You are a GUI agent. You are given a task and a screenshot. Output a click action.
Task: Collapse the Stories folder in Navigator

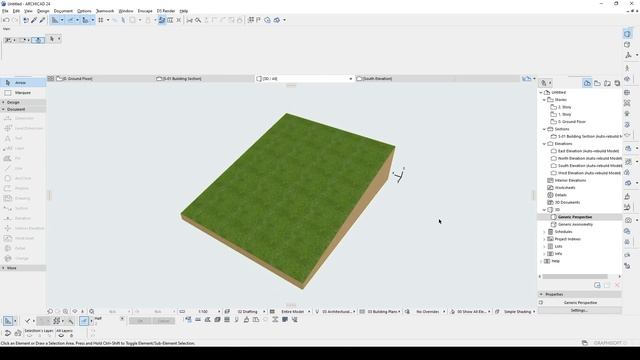[x=544, y=100]
